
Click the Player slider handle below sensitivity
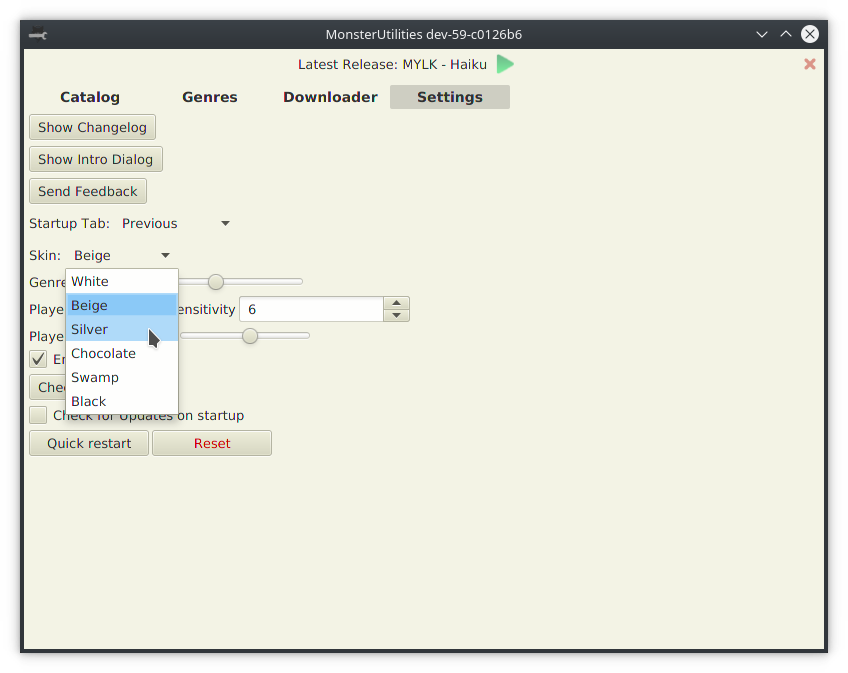click(x=250, y=336)
